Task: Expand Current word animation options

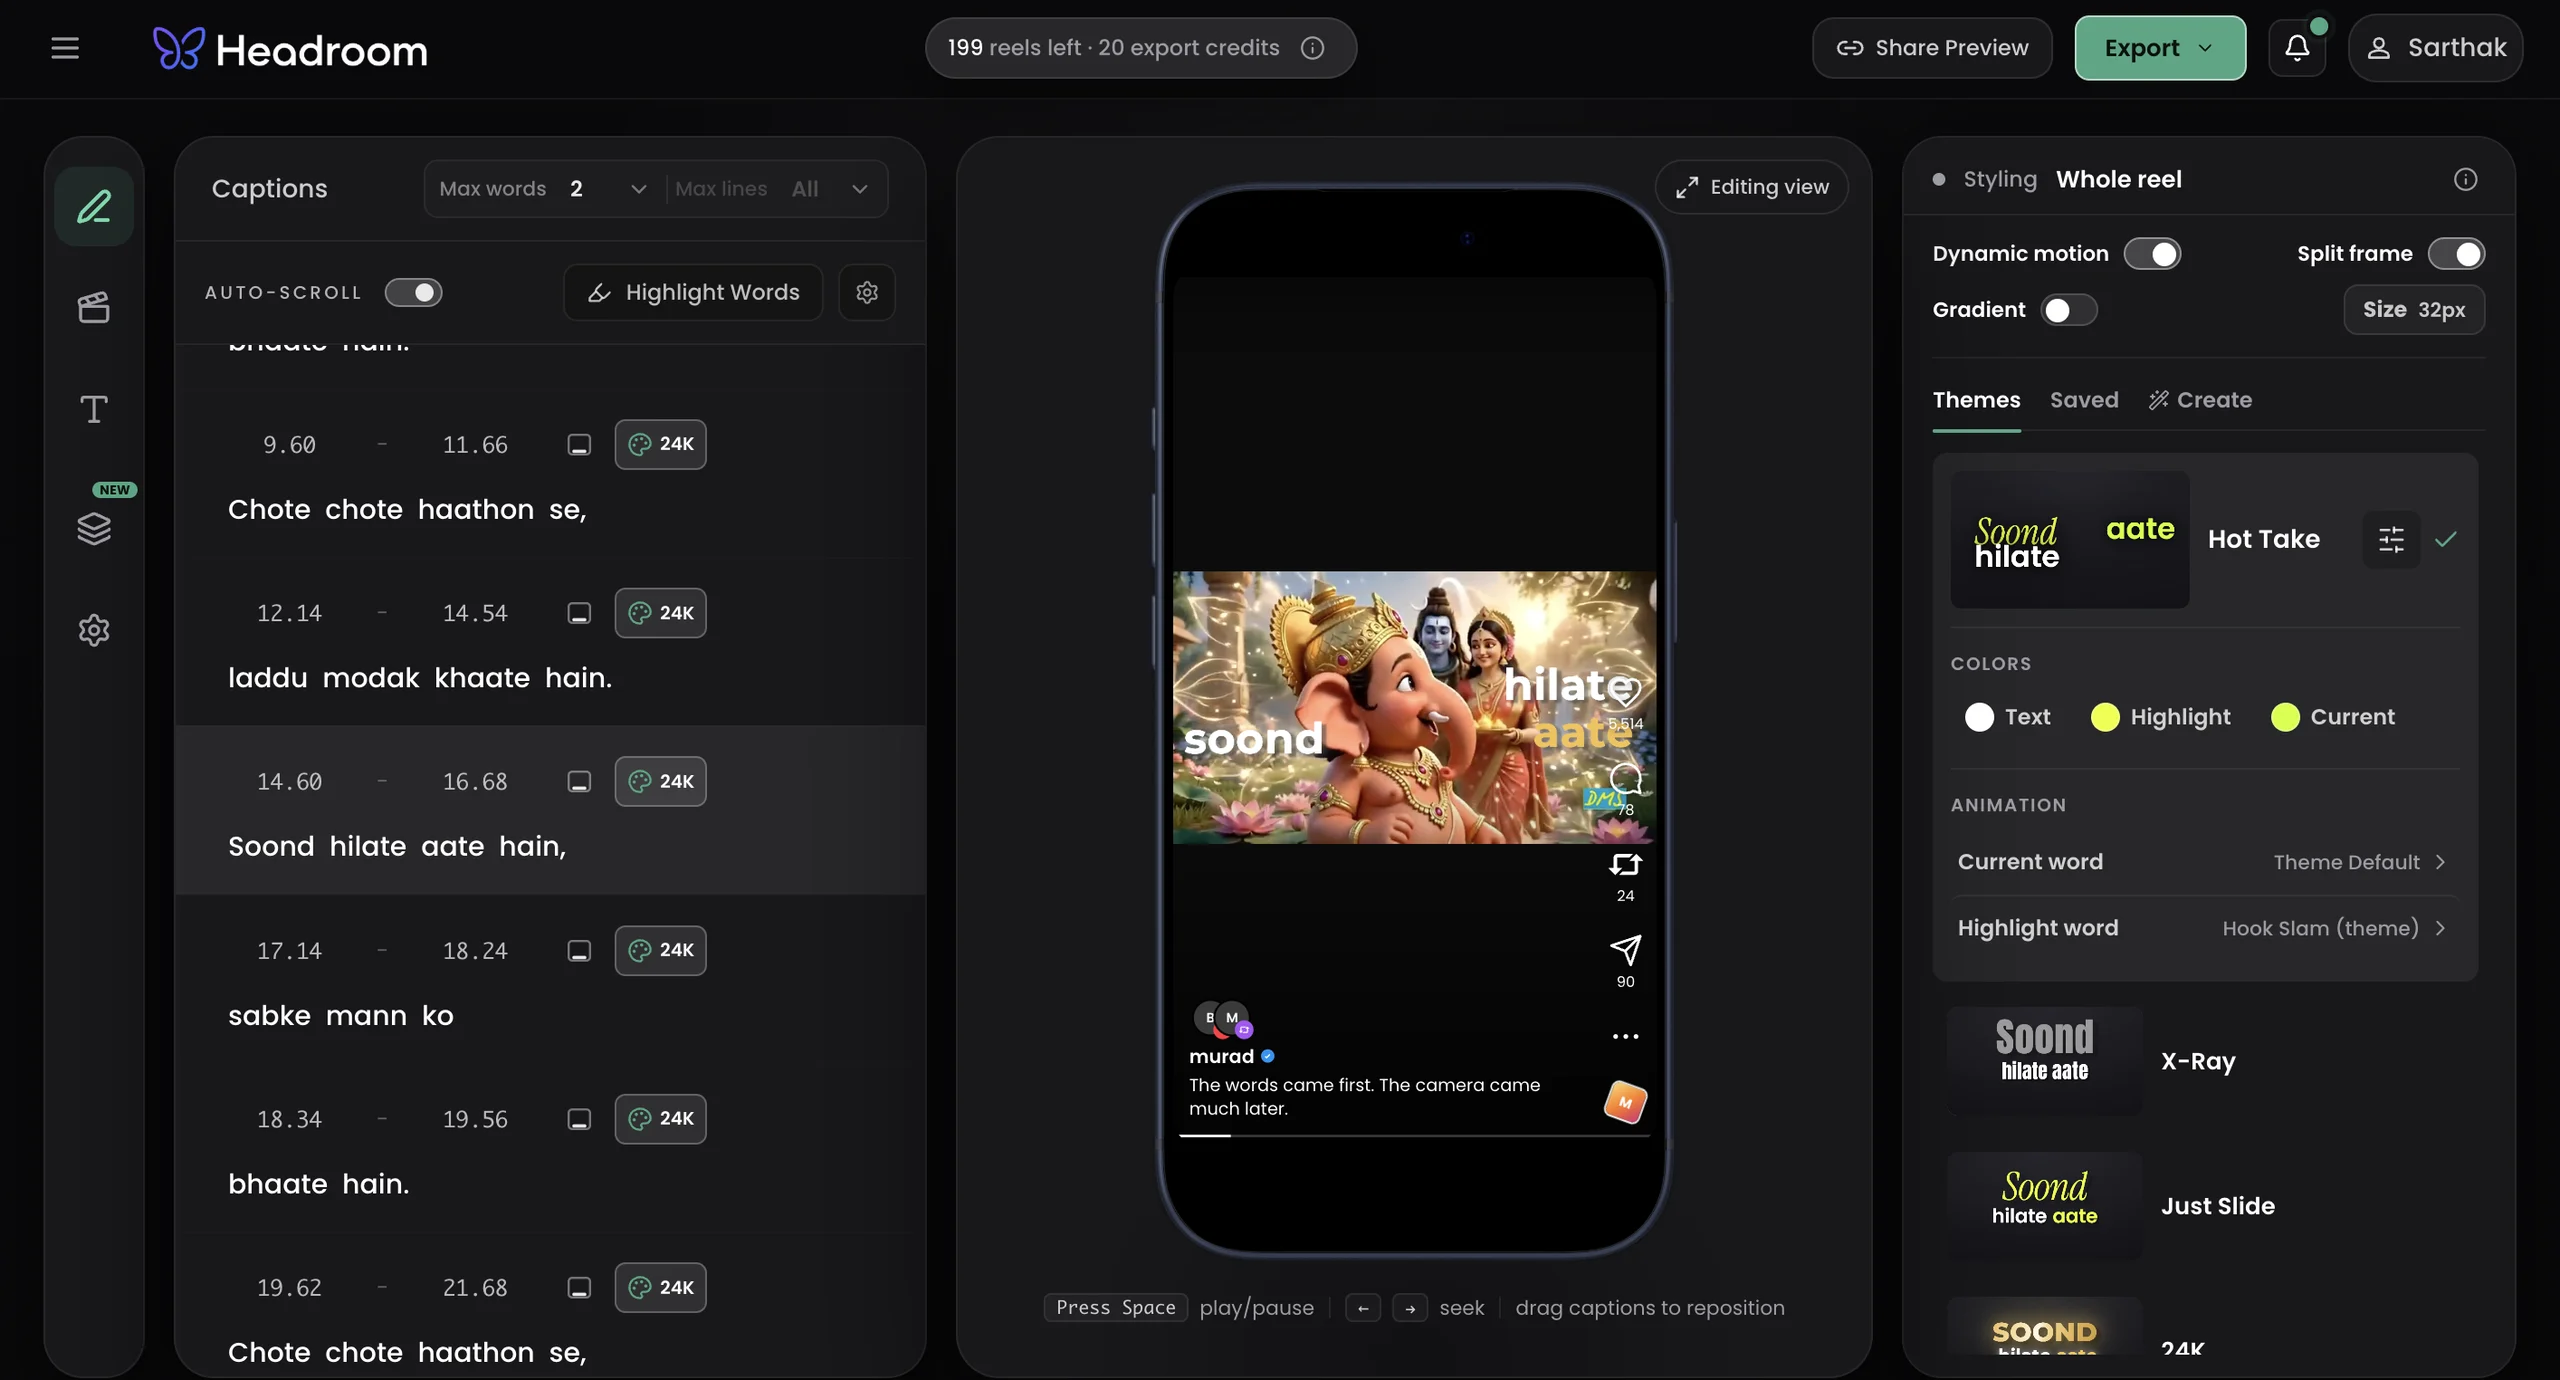Action: click(2204, 862)
